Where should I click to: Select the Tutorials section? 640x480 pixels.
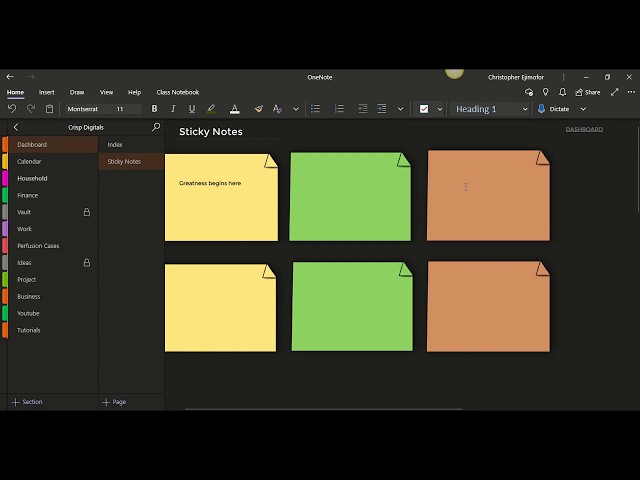[x=53, y=330]
